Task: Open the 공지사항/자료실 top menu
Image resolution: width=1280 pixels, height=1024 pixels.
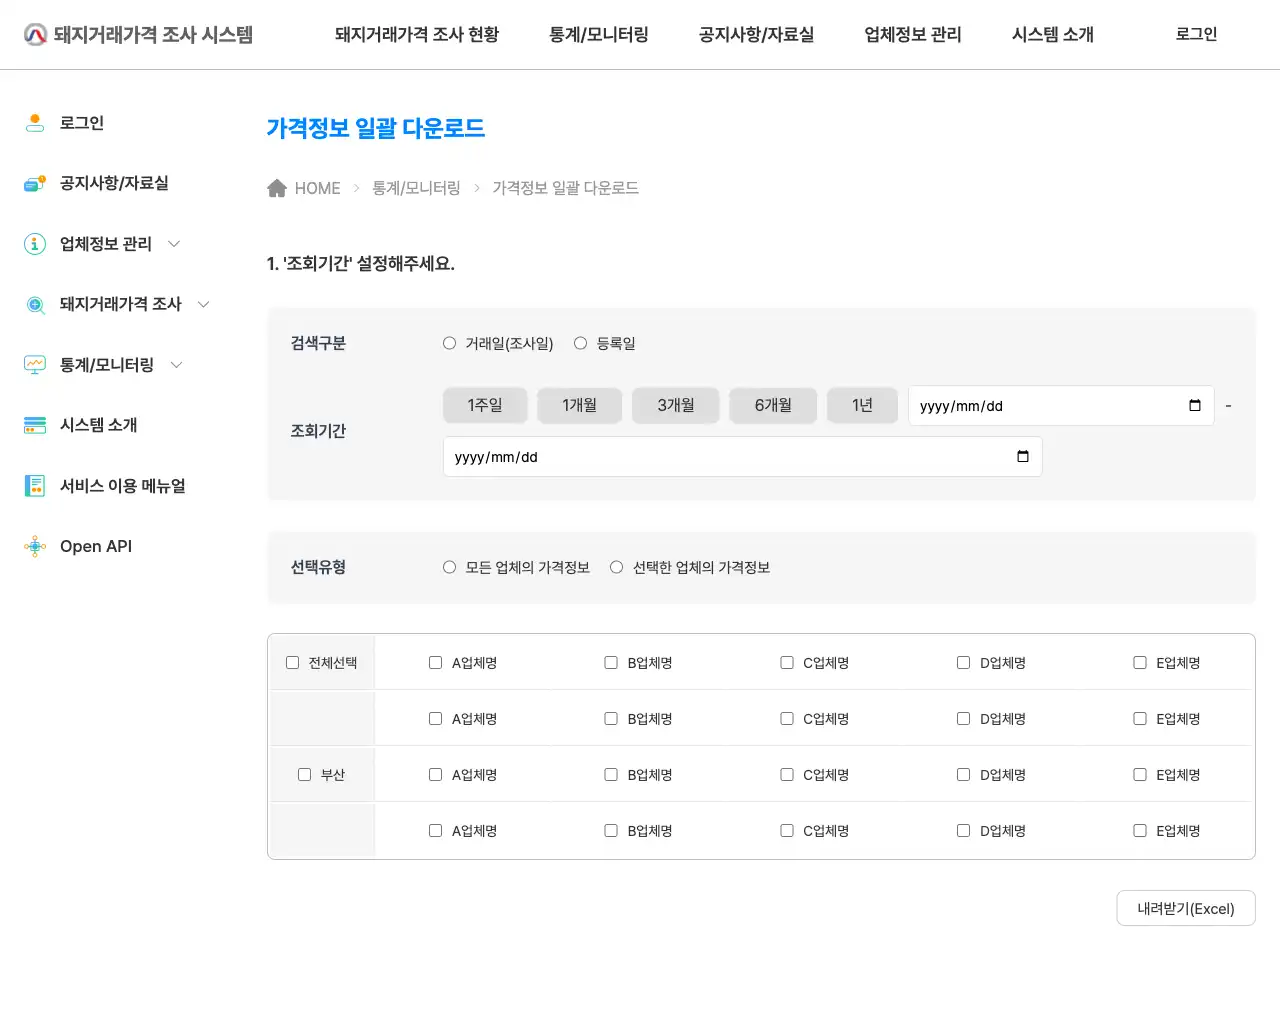Action: point(756,34)
